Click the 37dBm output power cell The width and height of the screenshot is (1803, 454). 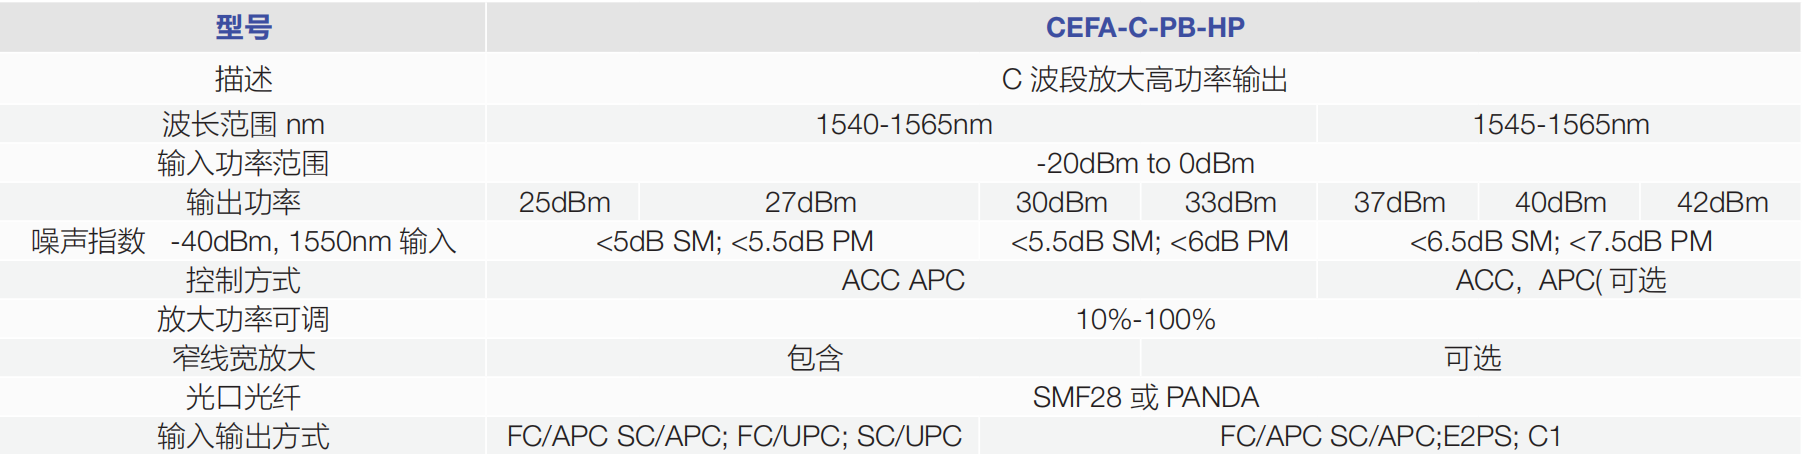coord(1399,202)
